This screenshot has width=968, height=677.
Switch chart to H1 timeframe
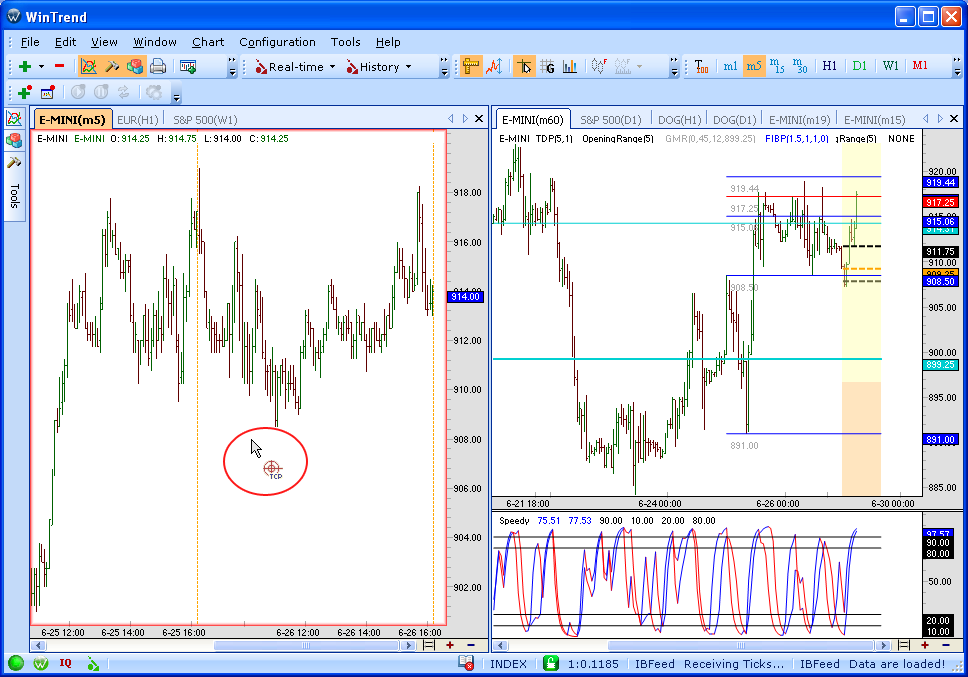[830, 66]
